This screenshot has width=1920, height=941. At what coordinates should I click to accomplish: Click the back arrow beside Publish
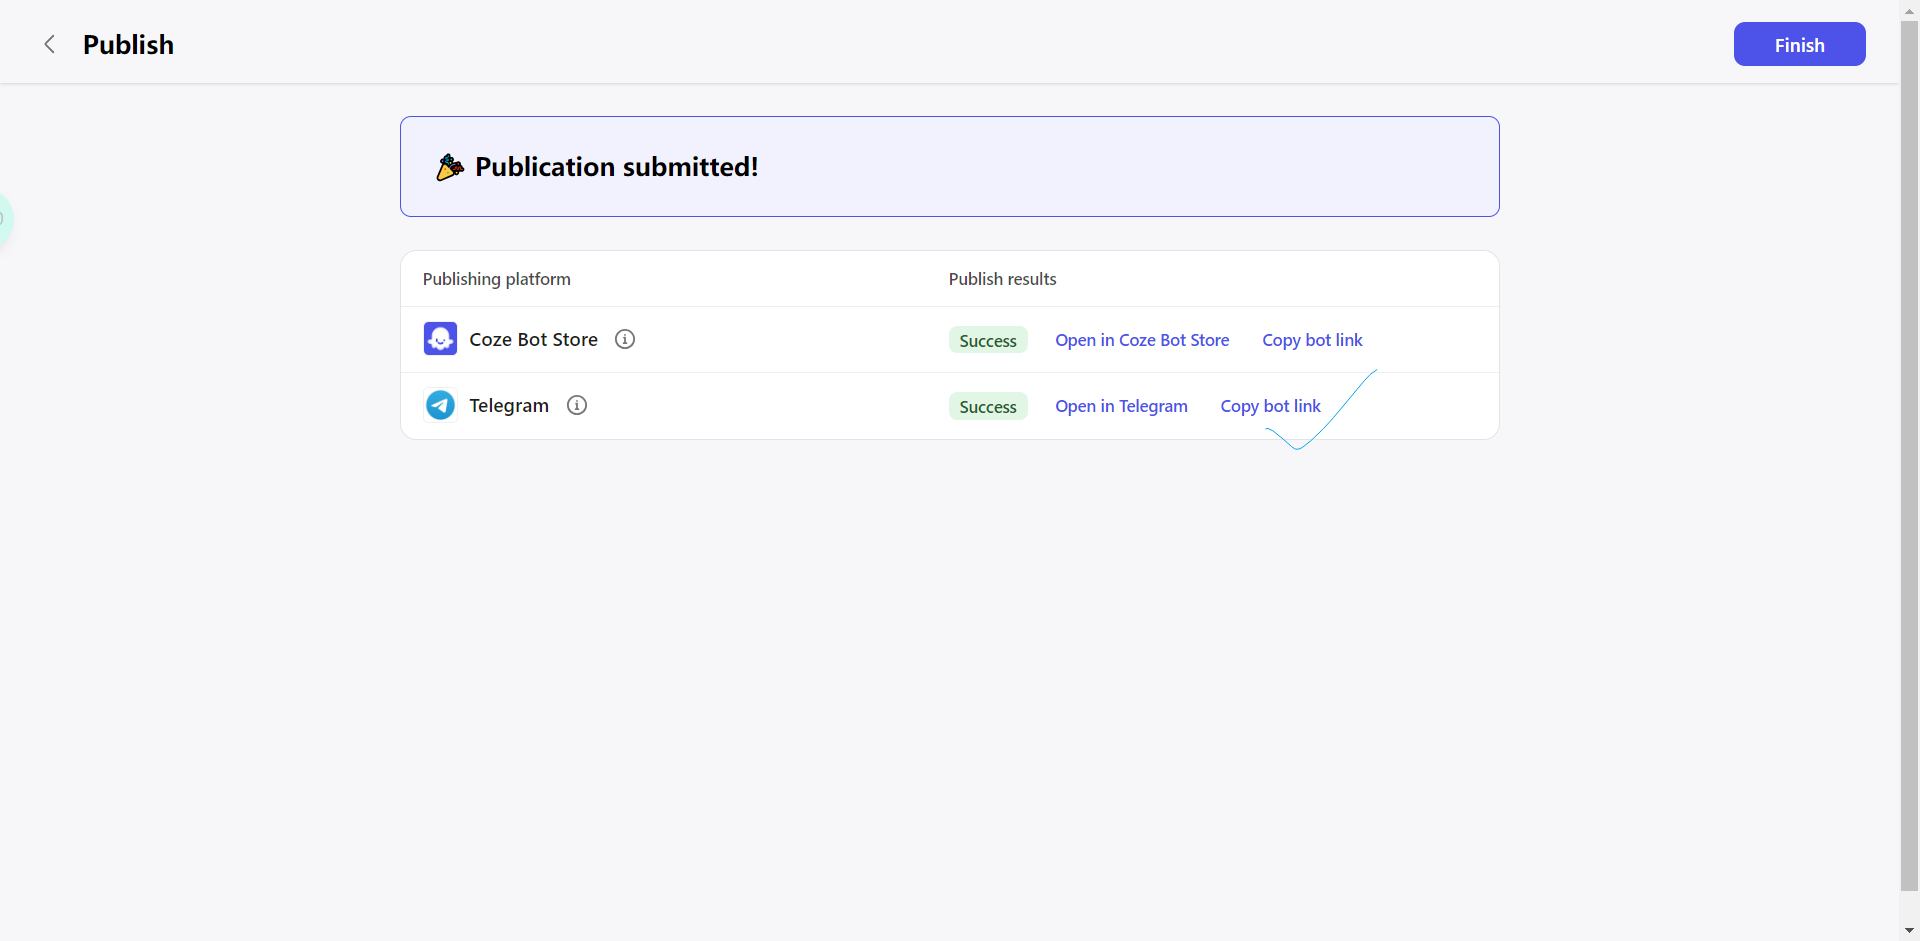pos(49,44)
